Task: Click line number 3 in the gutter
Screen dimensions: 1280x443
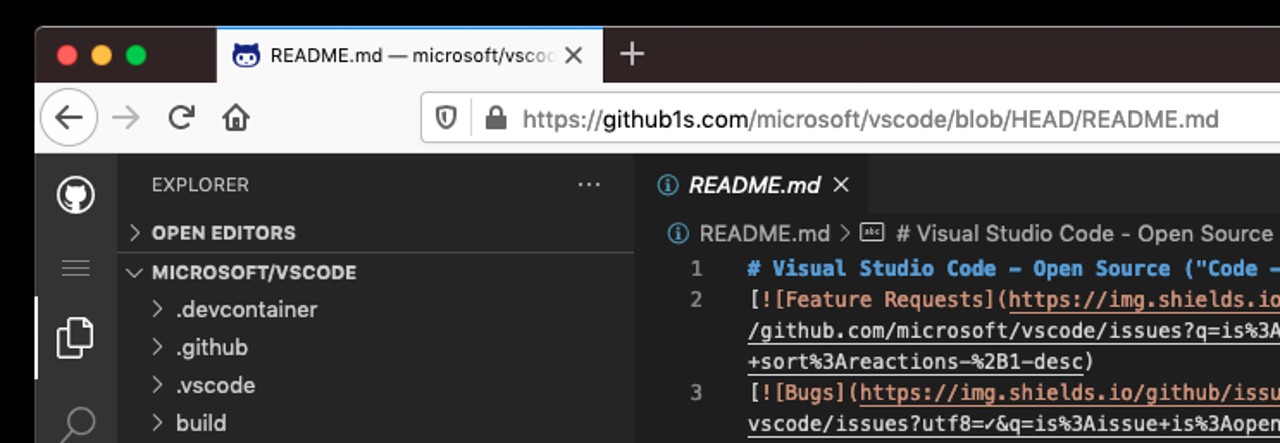Action: coord(696,393)
